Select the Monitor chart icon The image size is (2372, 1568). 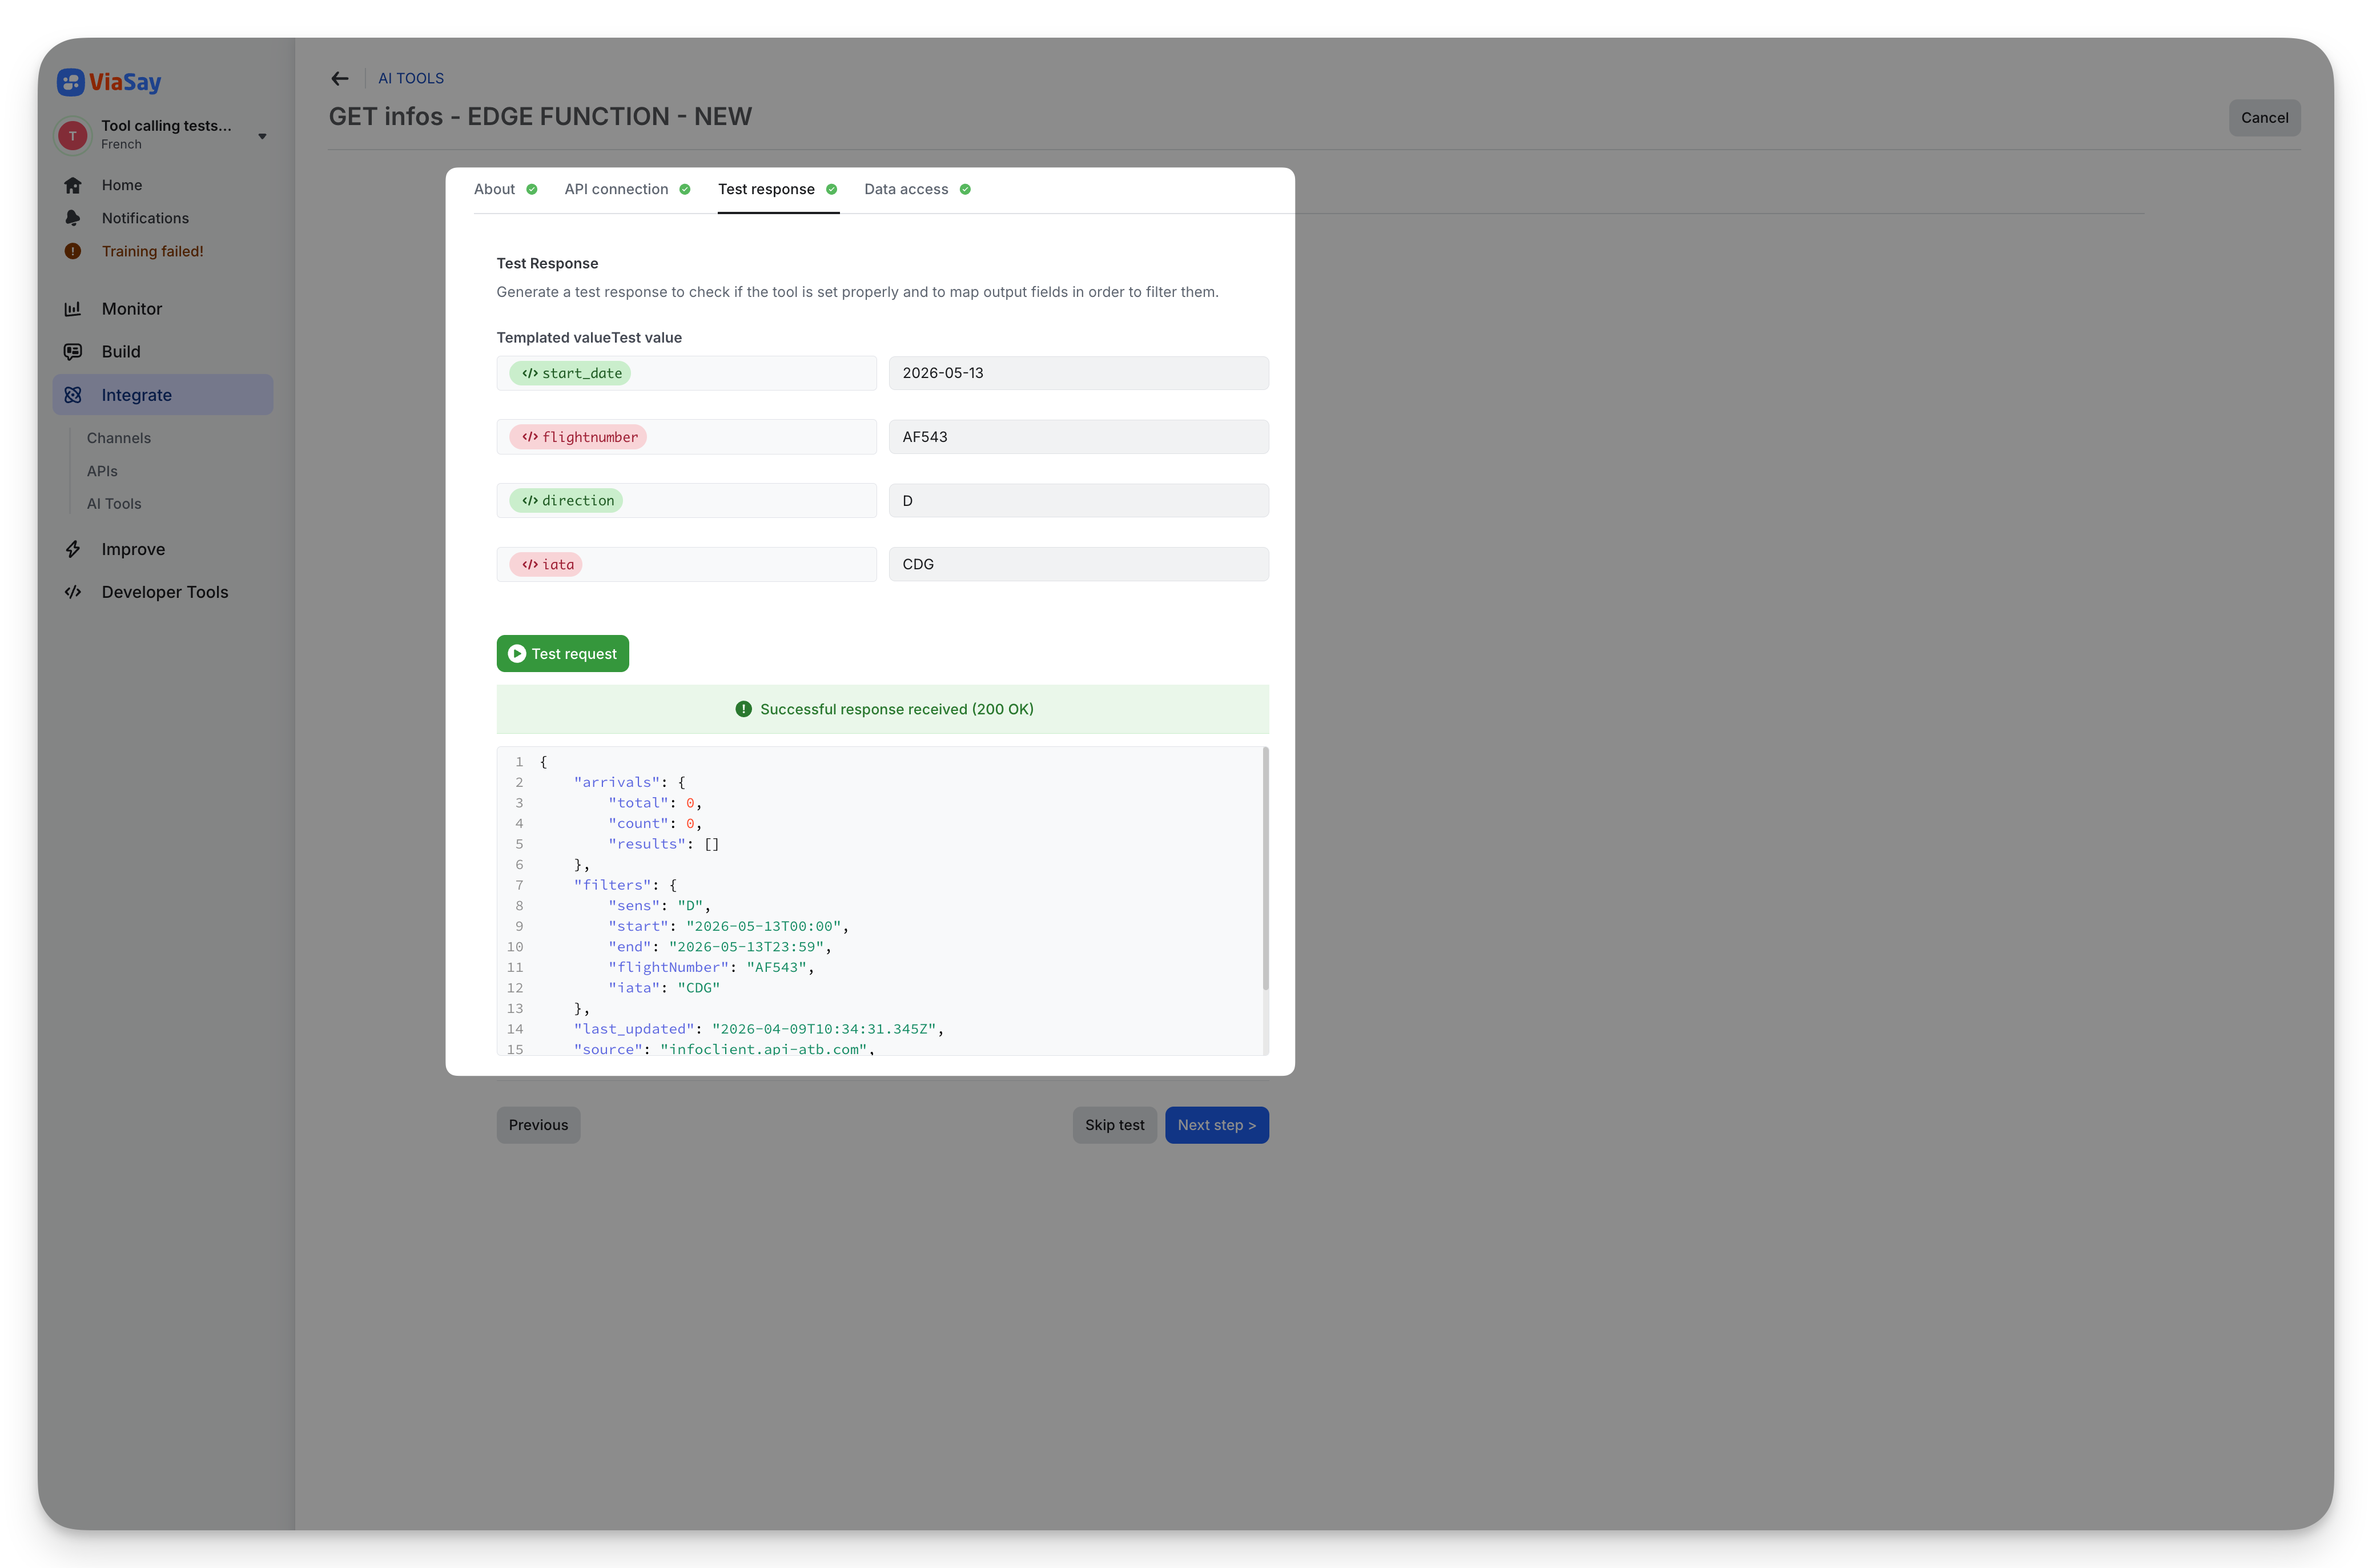pyautogui.click(x=73, y=308)
